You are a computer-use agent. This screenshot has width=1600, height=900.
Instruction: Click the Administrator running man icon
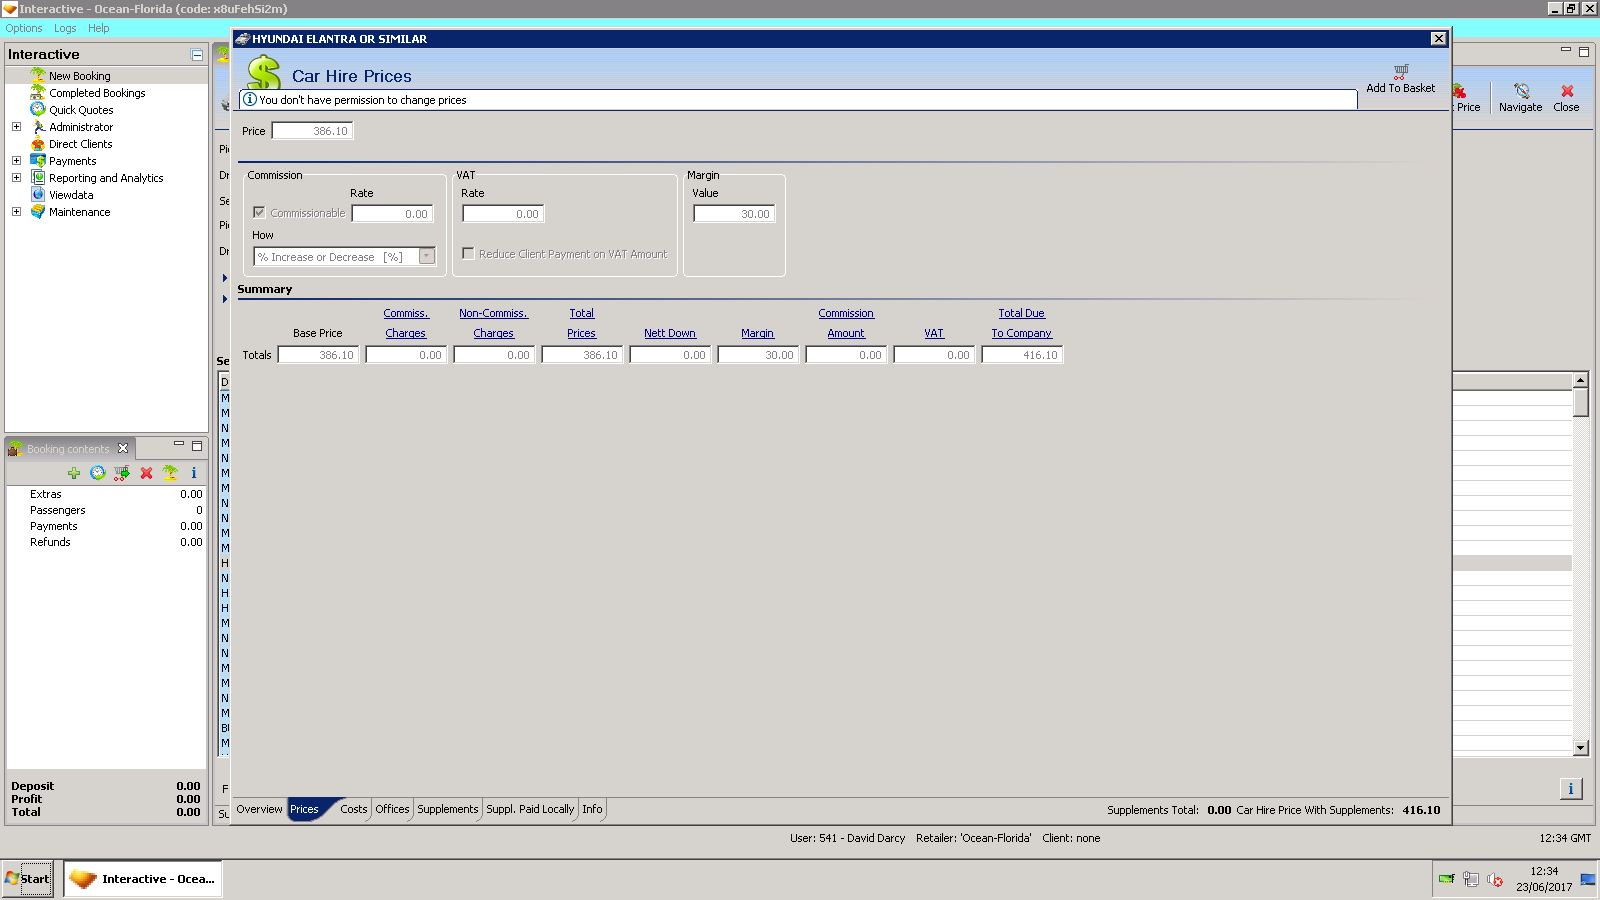[38, 127]
